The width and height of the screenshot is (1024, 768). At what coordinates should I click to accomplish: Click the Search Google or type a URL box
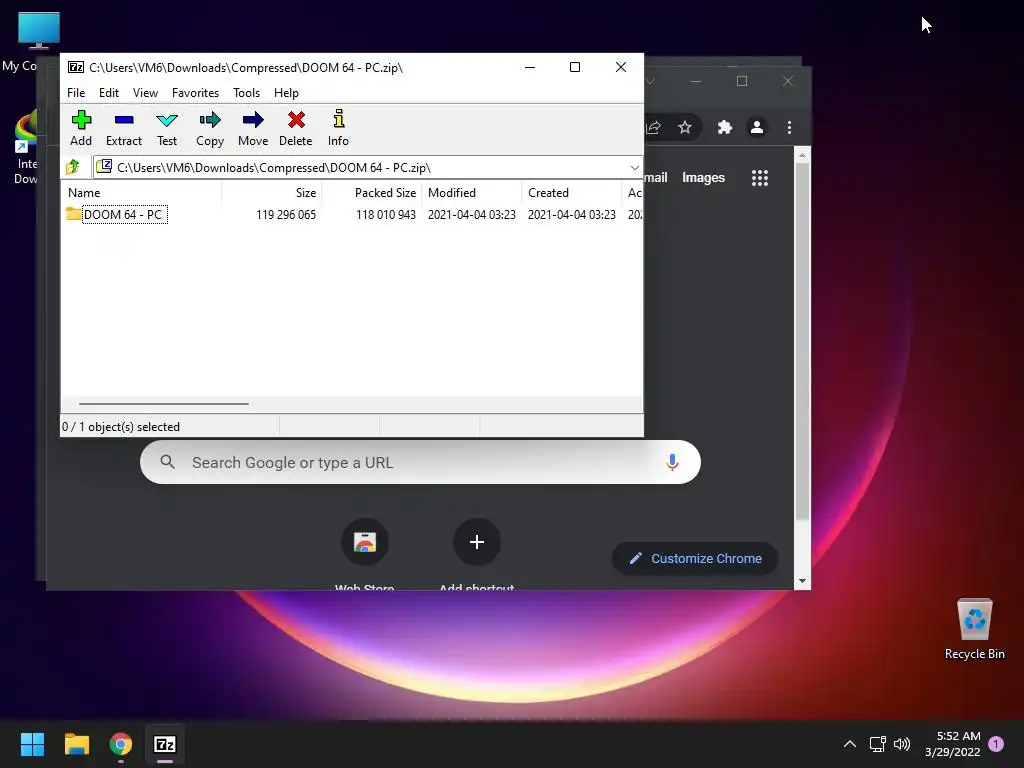coord(420,462)
